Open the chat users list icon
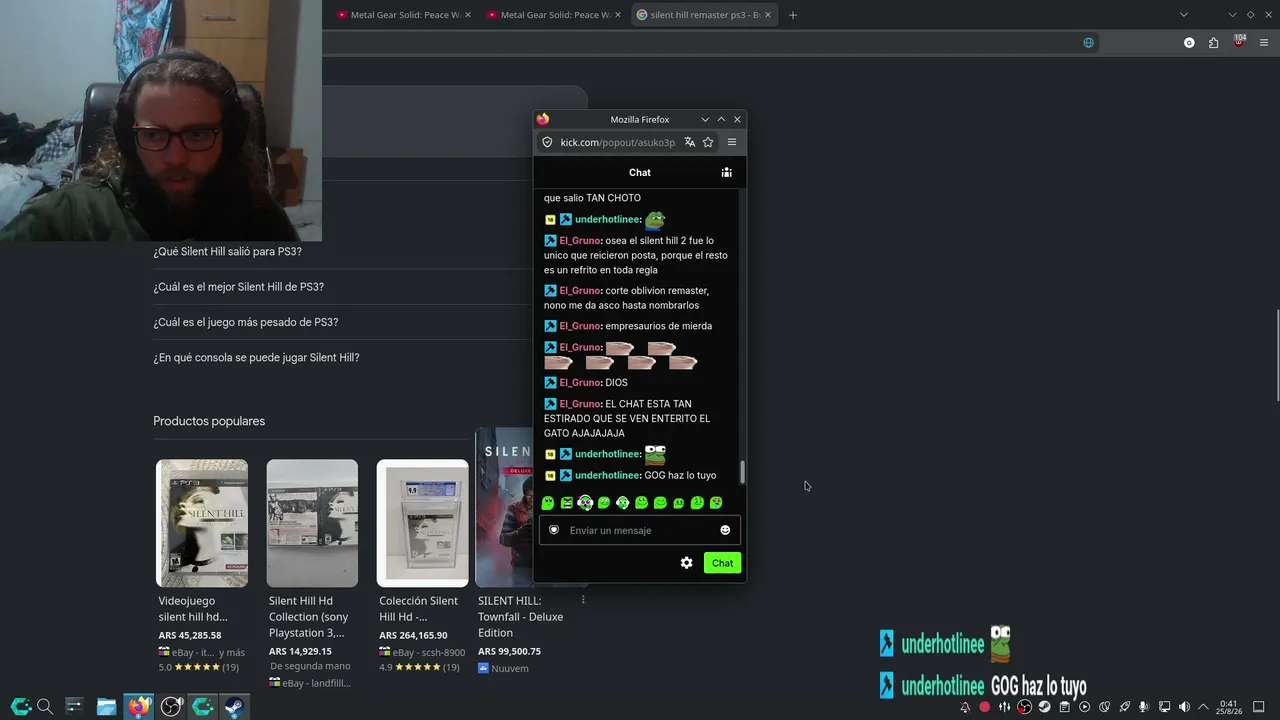 (727, 173)
